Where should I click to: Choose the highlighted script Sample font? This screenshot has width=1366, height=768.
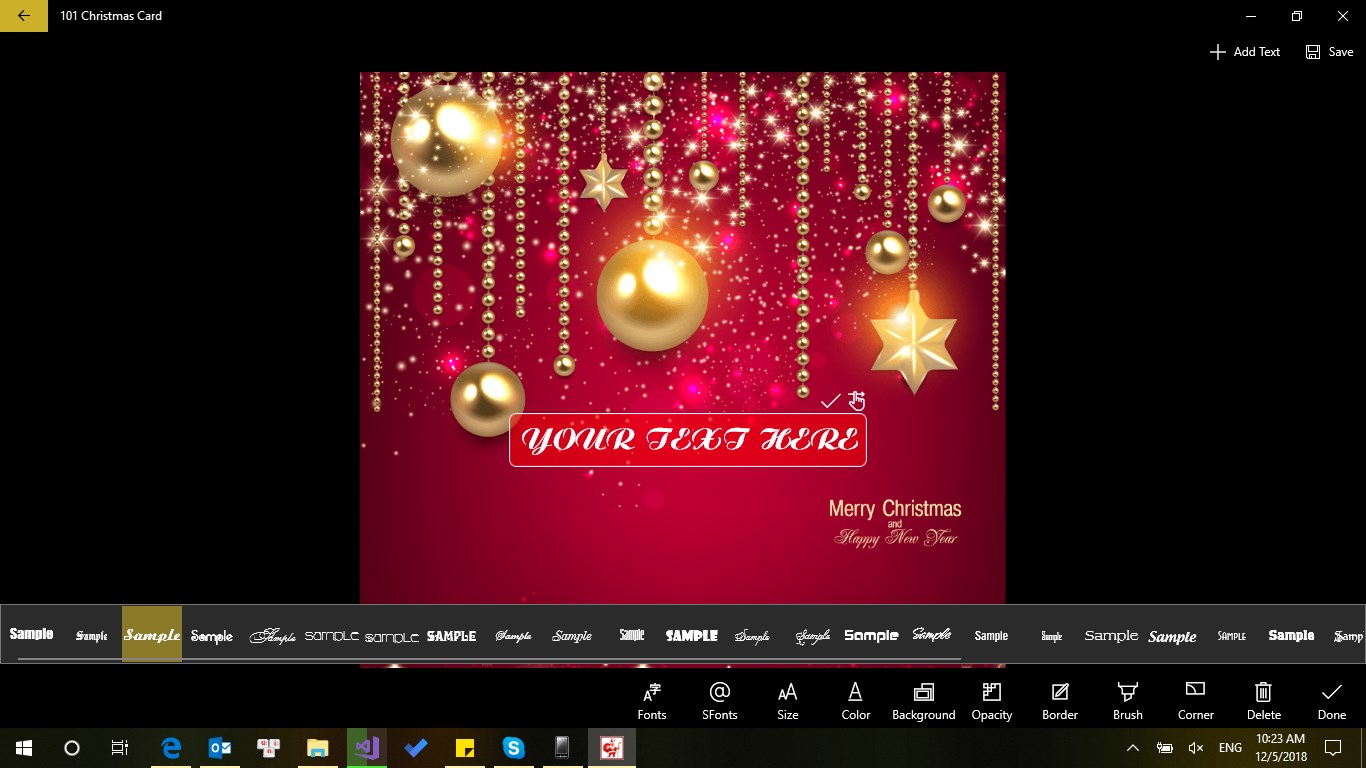pos(151,635)
